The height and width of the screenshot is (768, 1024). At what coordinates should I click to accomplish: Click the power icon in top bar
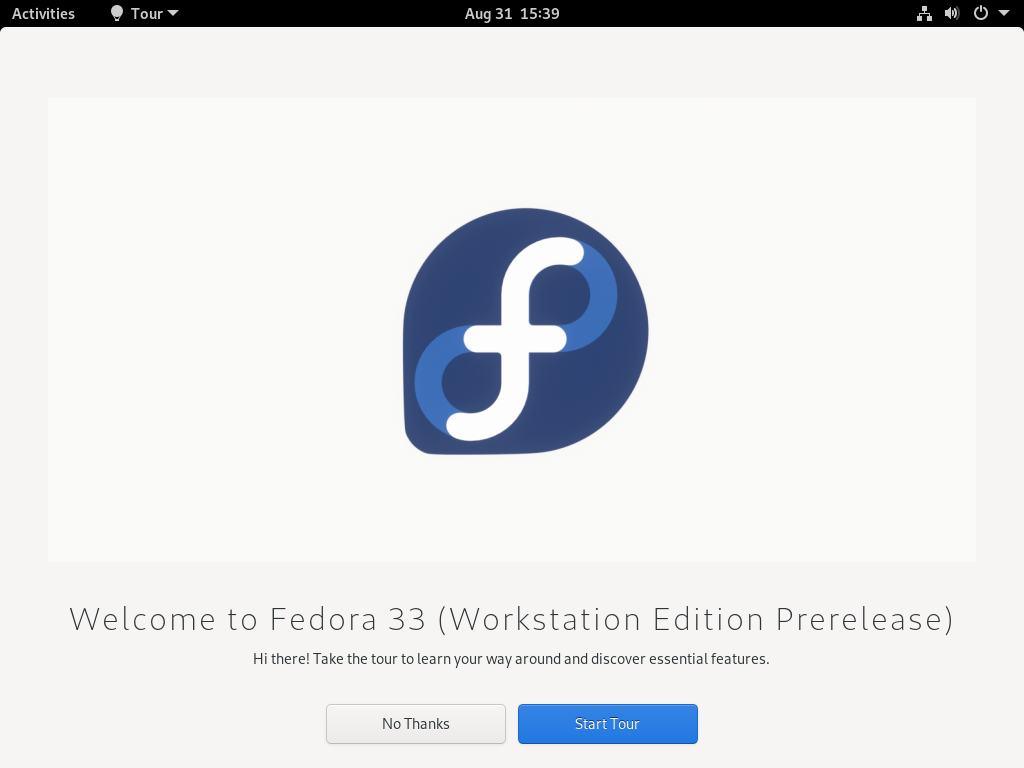click(x=981, y=14)
